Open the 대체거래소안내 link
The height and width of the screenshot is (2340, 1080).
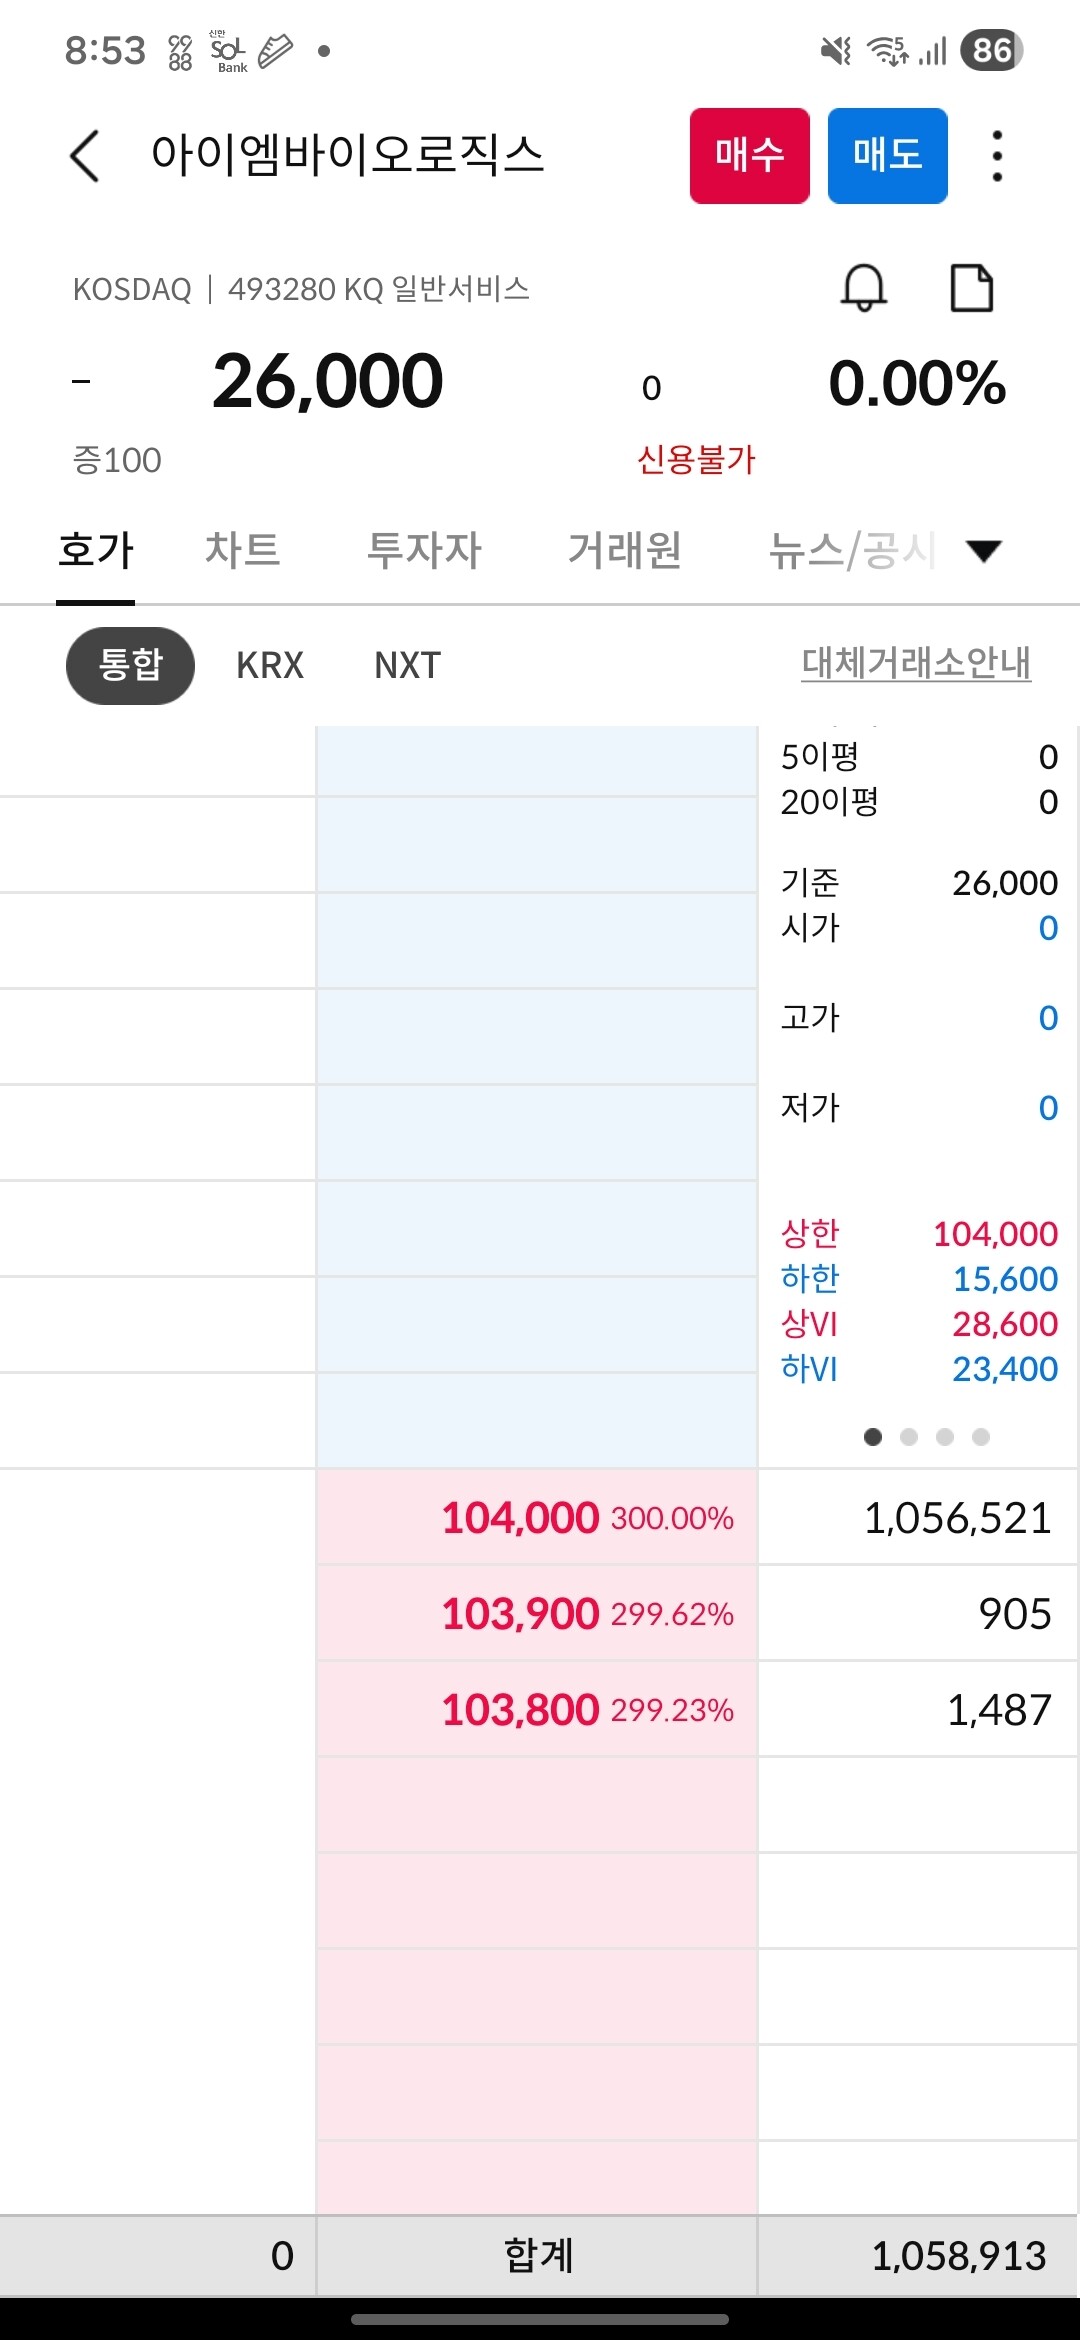915,663
